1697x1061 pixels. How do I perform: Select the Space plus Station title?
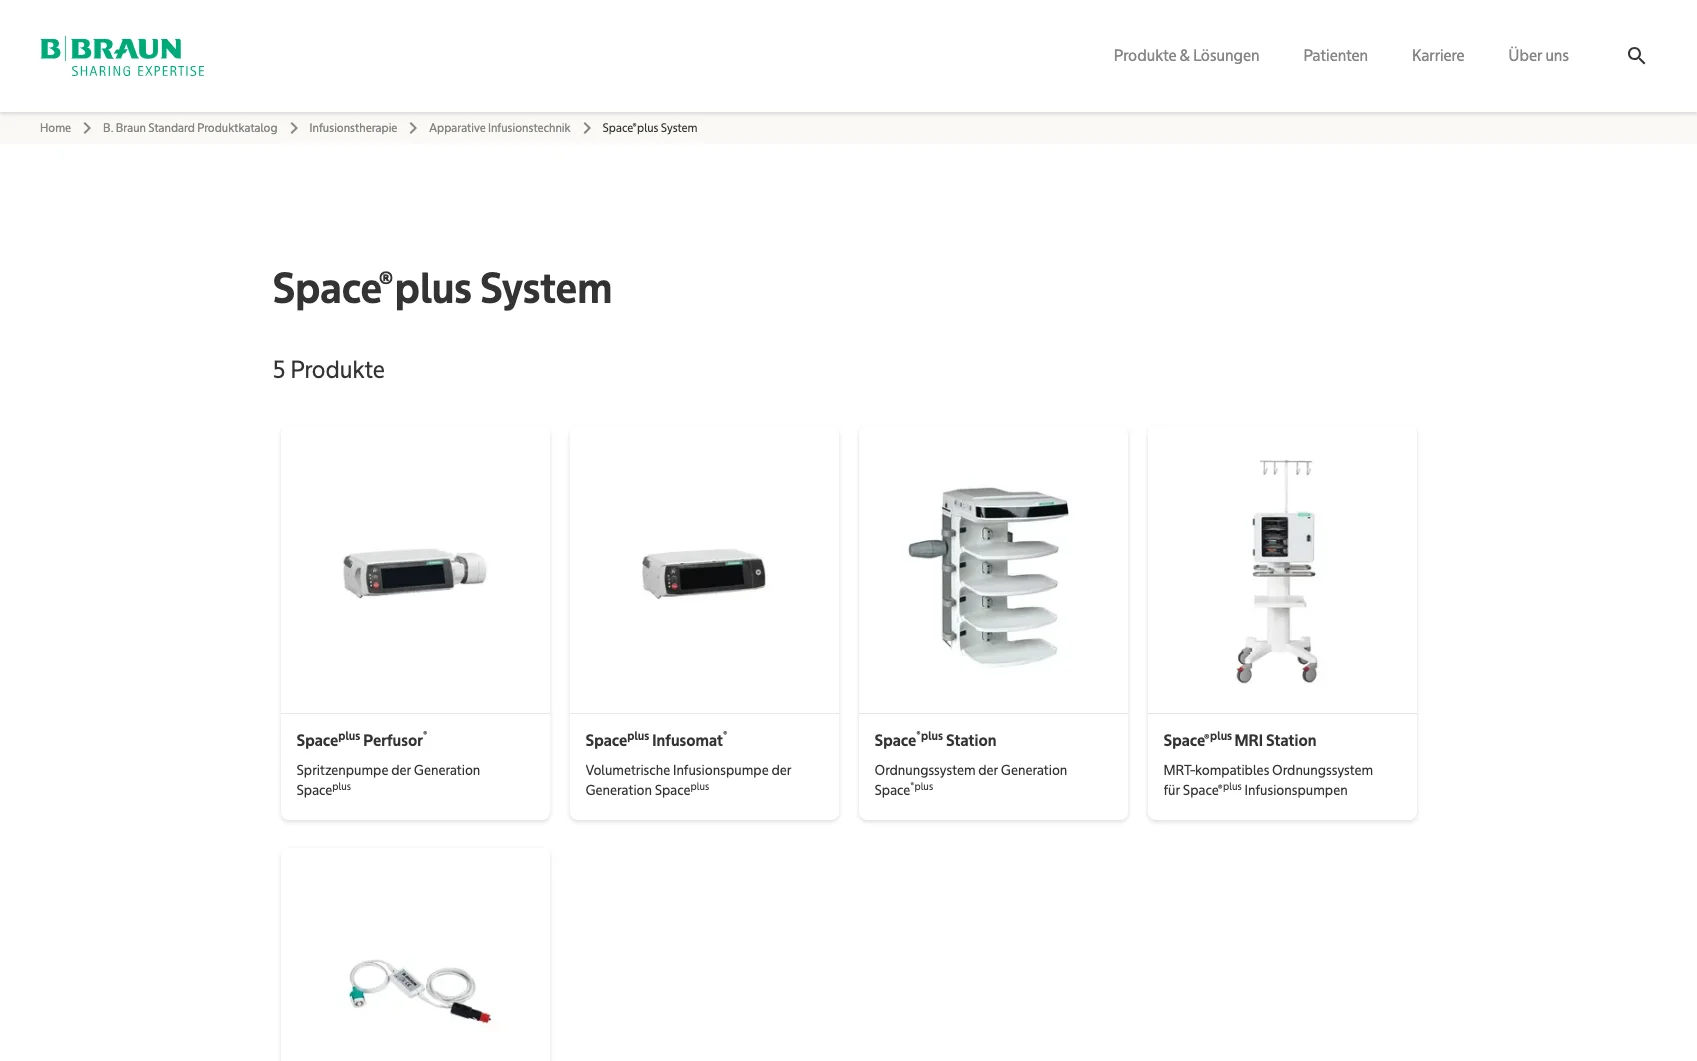935,740
